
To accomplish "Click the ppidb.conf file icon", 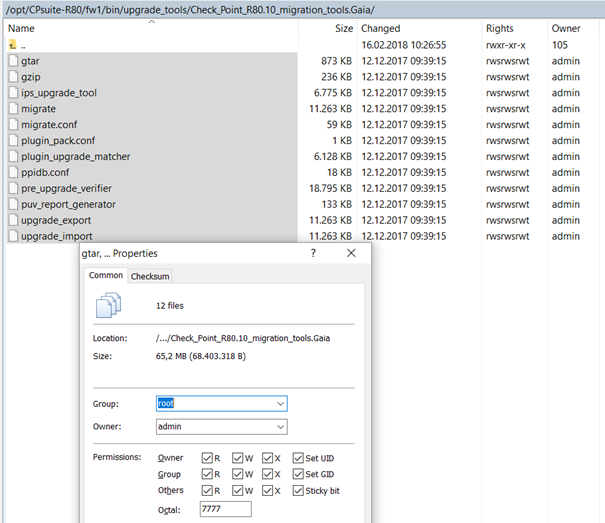I will coord(14,172).
